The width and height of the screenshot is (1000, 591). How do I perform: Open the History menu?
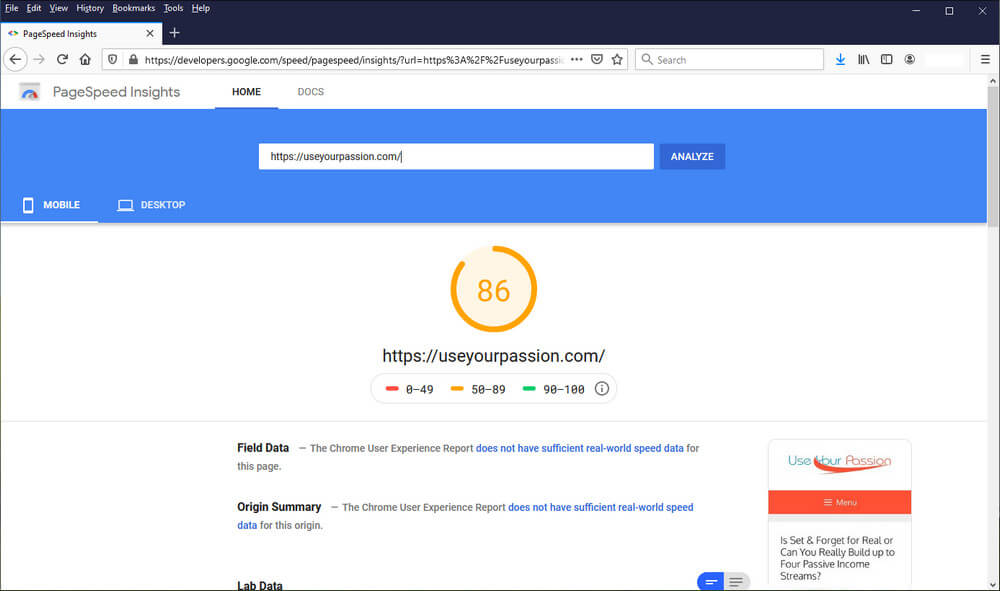pyautogui.click(x=90, y=8)
